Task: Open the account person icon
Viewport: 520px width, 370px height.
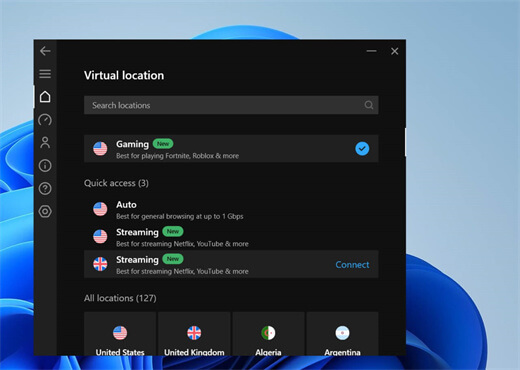Action: tap(45, 143)
